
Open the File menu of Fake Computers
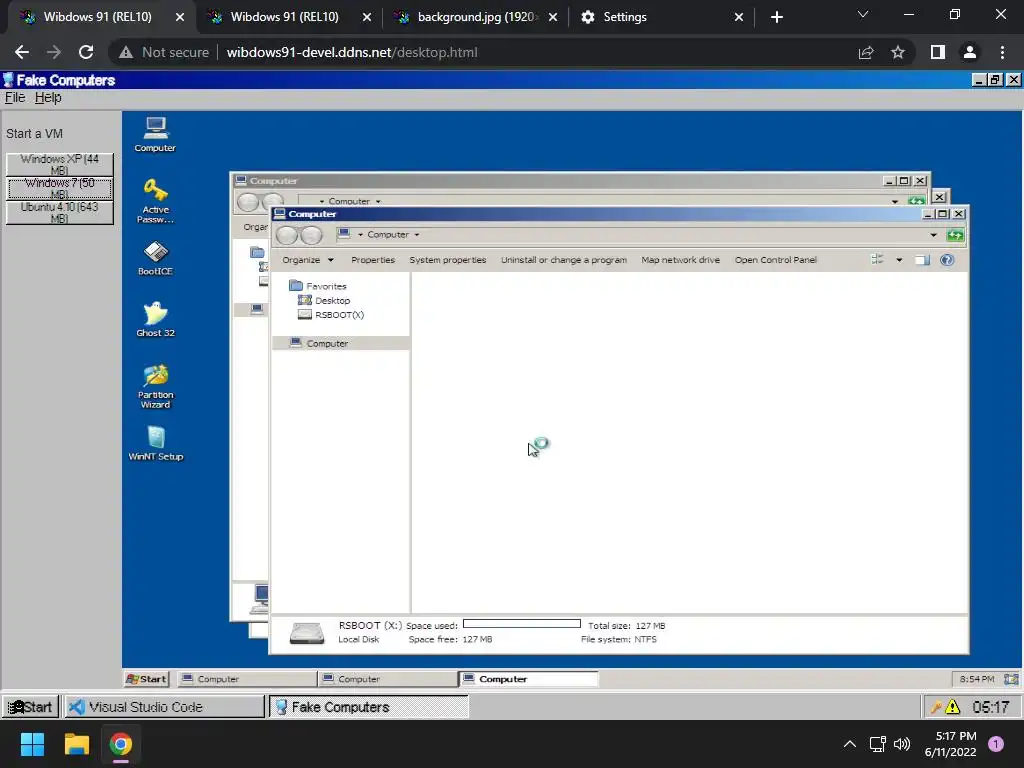(x=14, y=98)
